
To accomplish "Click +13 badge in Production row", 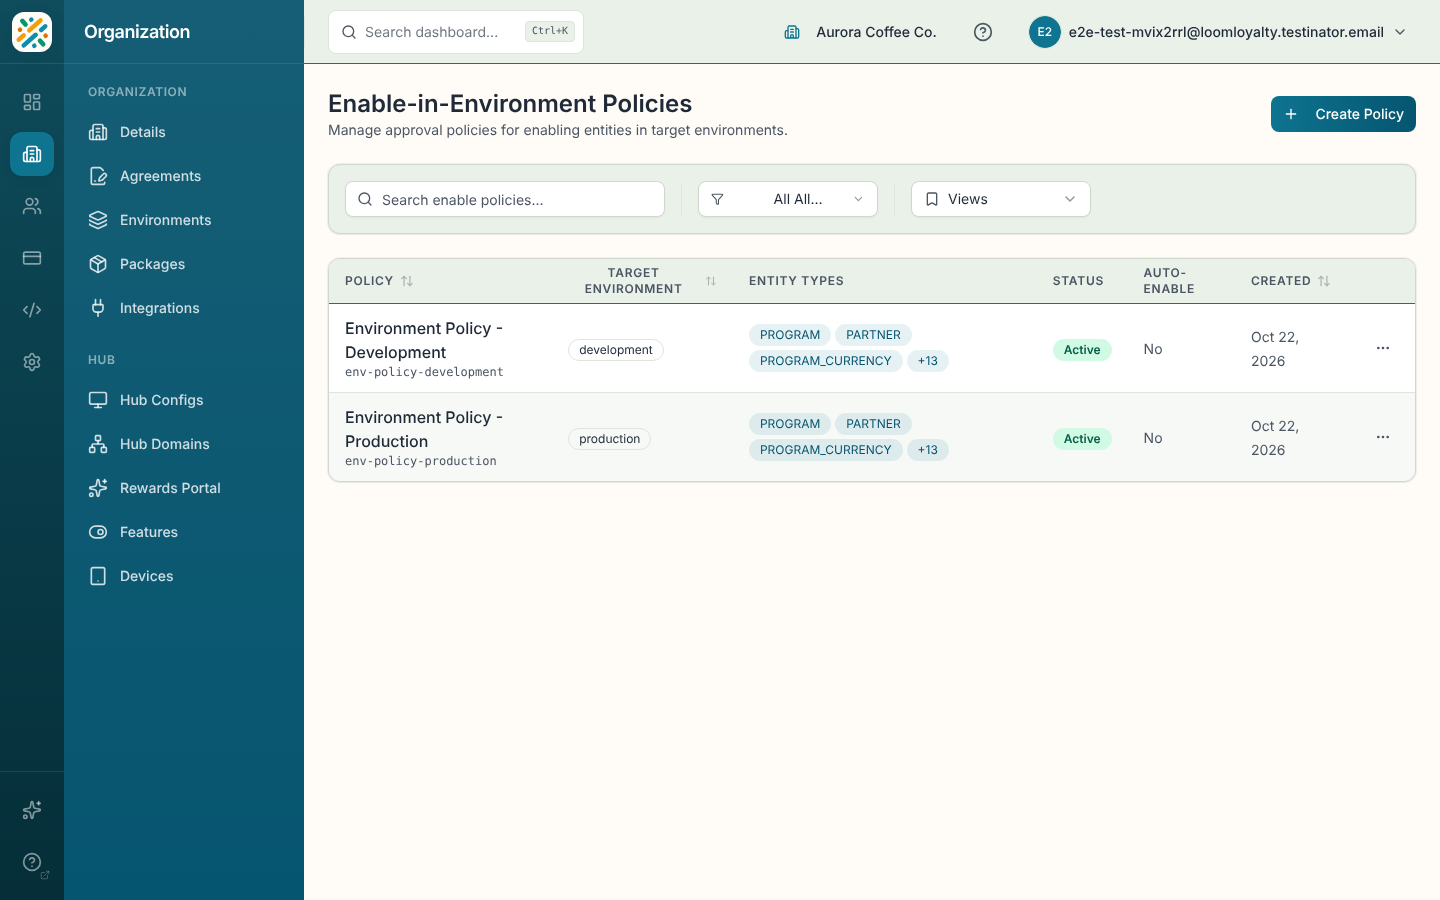I will point(928,450).
